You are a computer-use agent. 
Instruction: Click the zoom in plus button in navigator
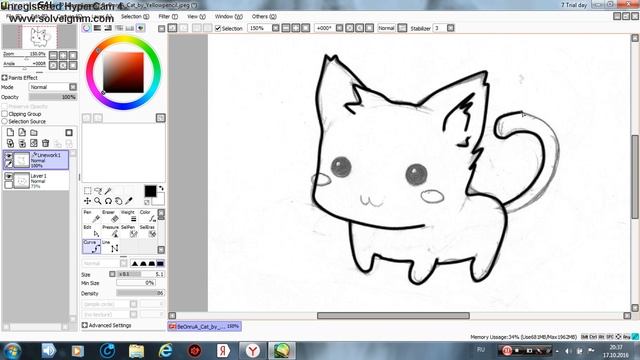click(63, 55)
